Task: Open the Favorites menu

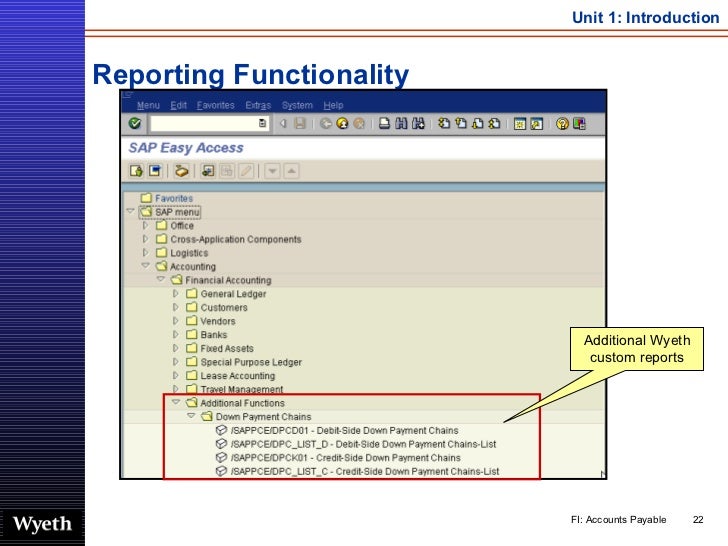Action: click(215, 105)
